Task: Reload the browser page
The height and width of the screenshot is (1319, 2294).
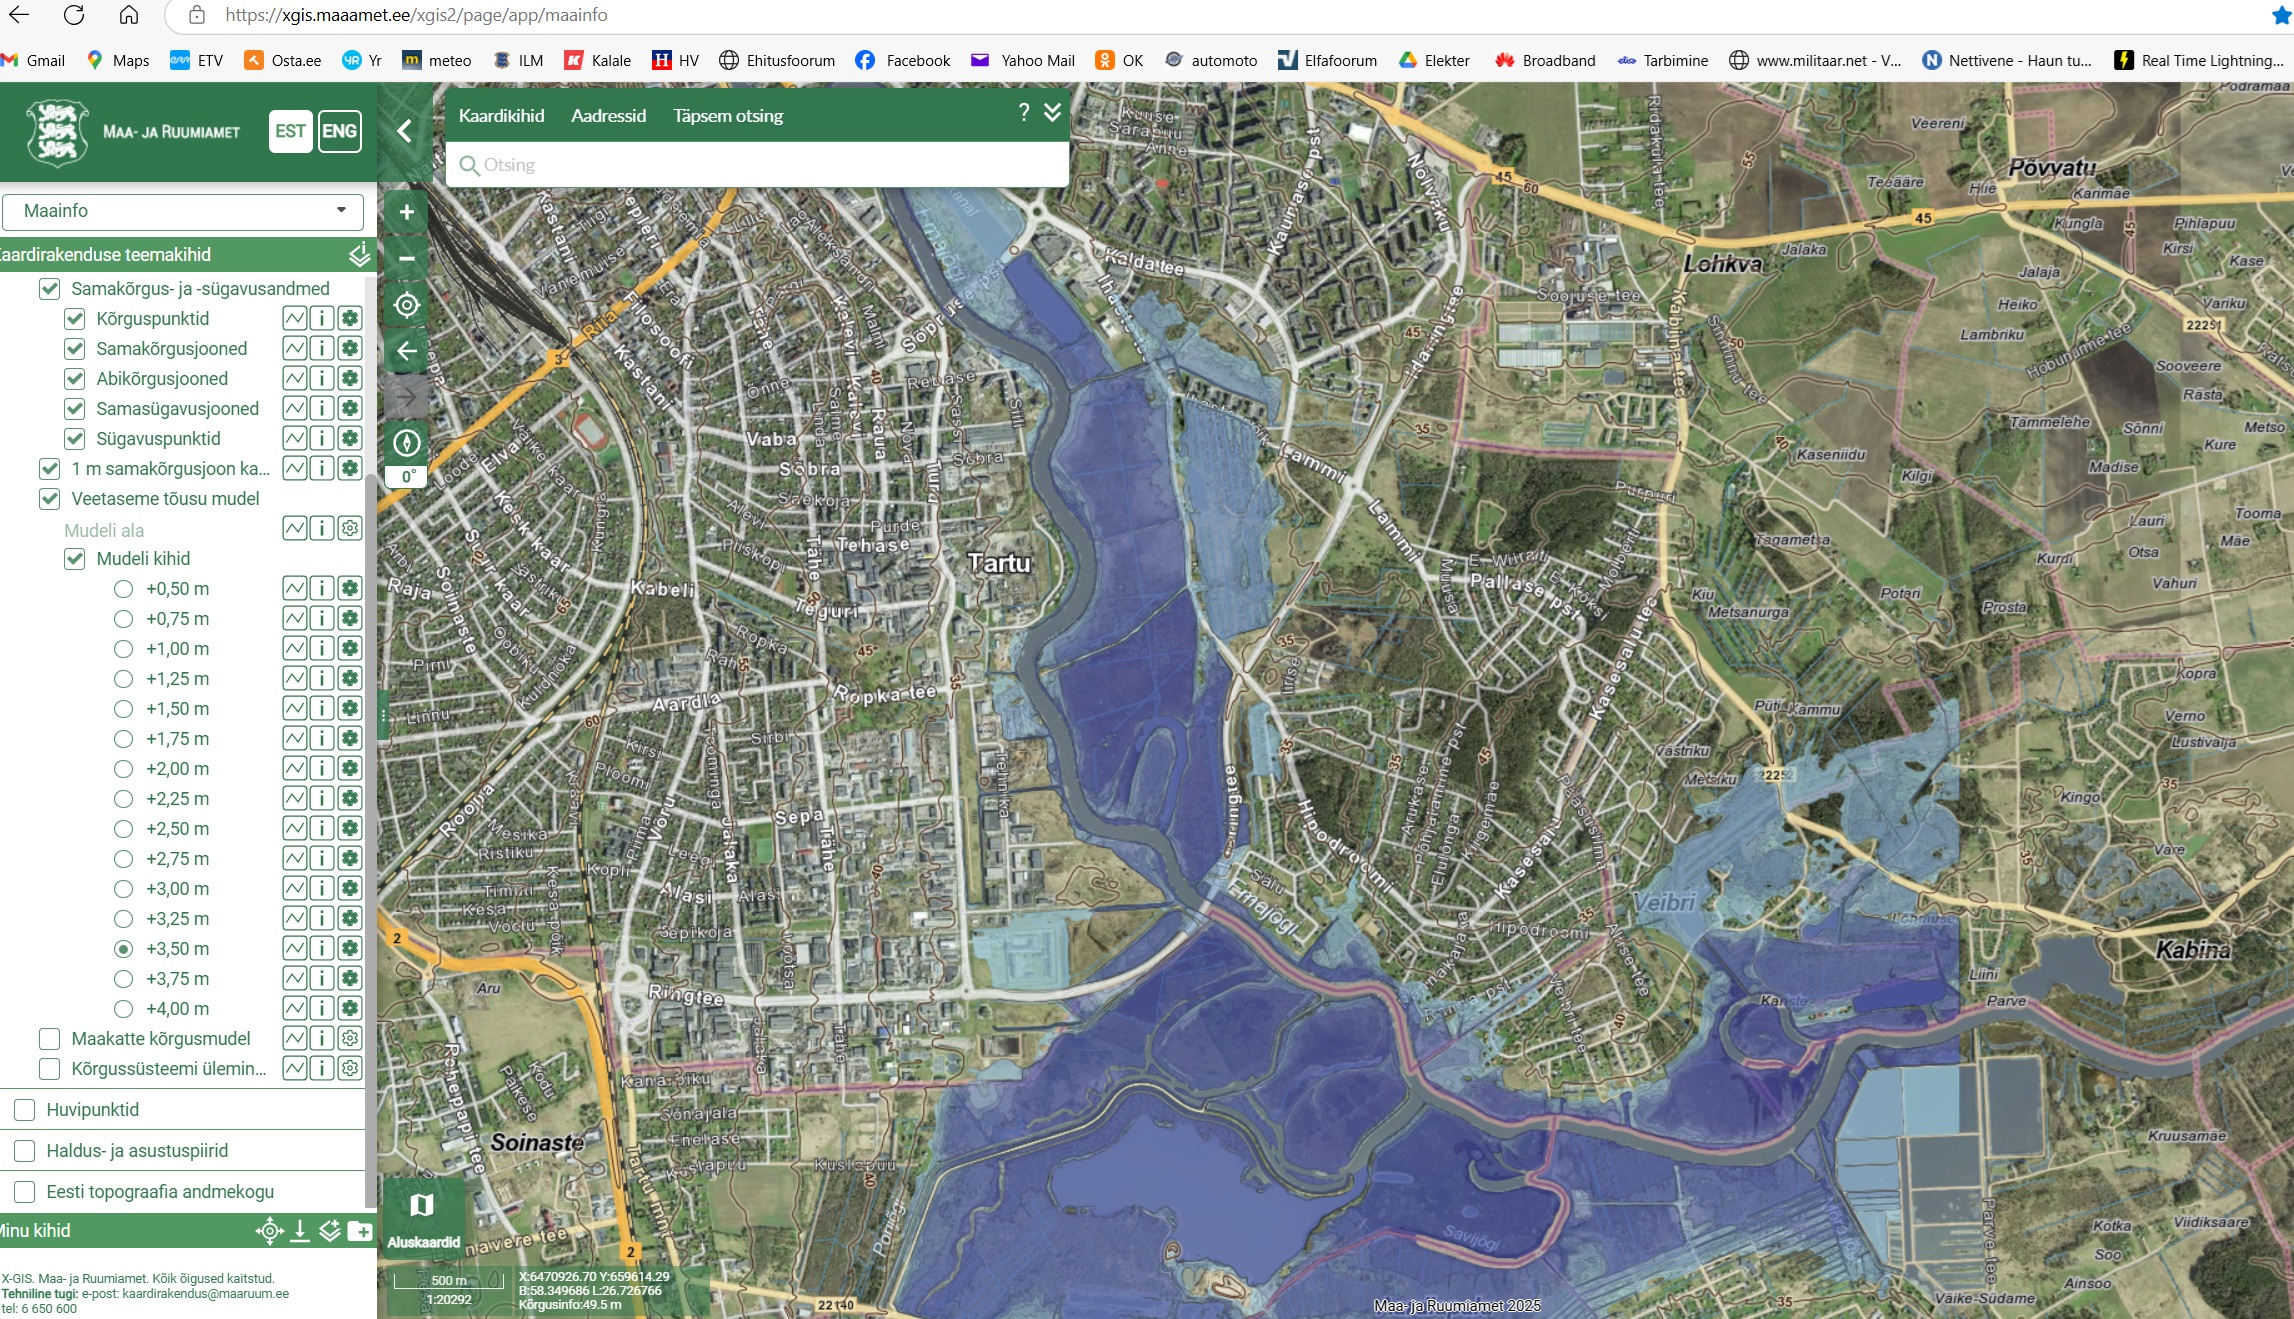Action: click(x=74, y=15)
